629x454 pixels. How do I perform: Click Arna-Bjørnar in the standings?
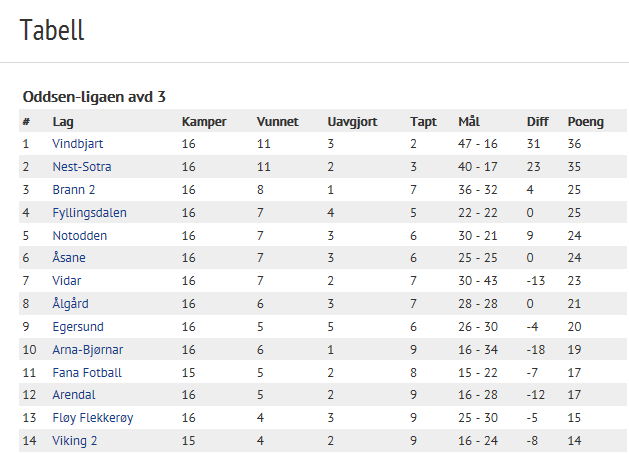(87, 350)
